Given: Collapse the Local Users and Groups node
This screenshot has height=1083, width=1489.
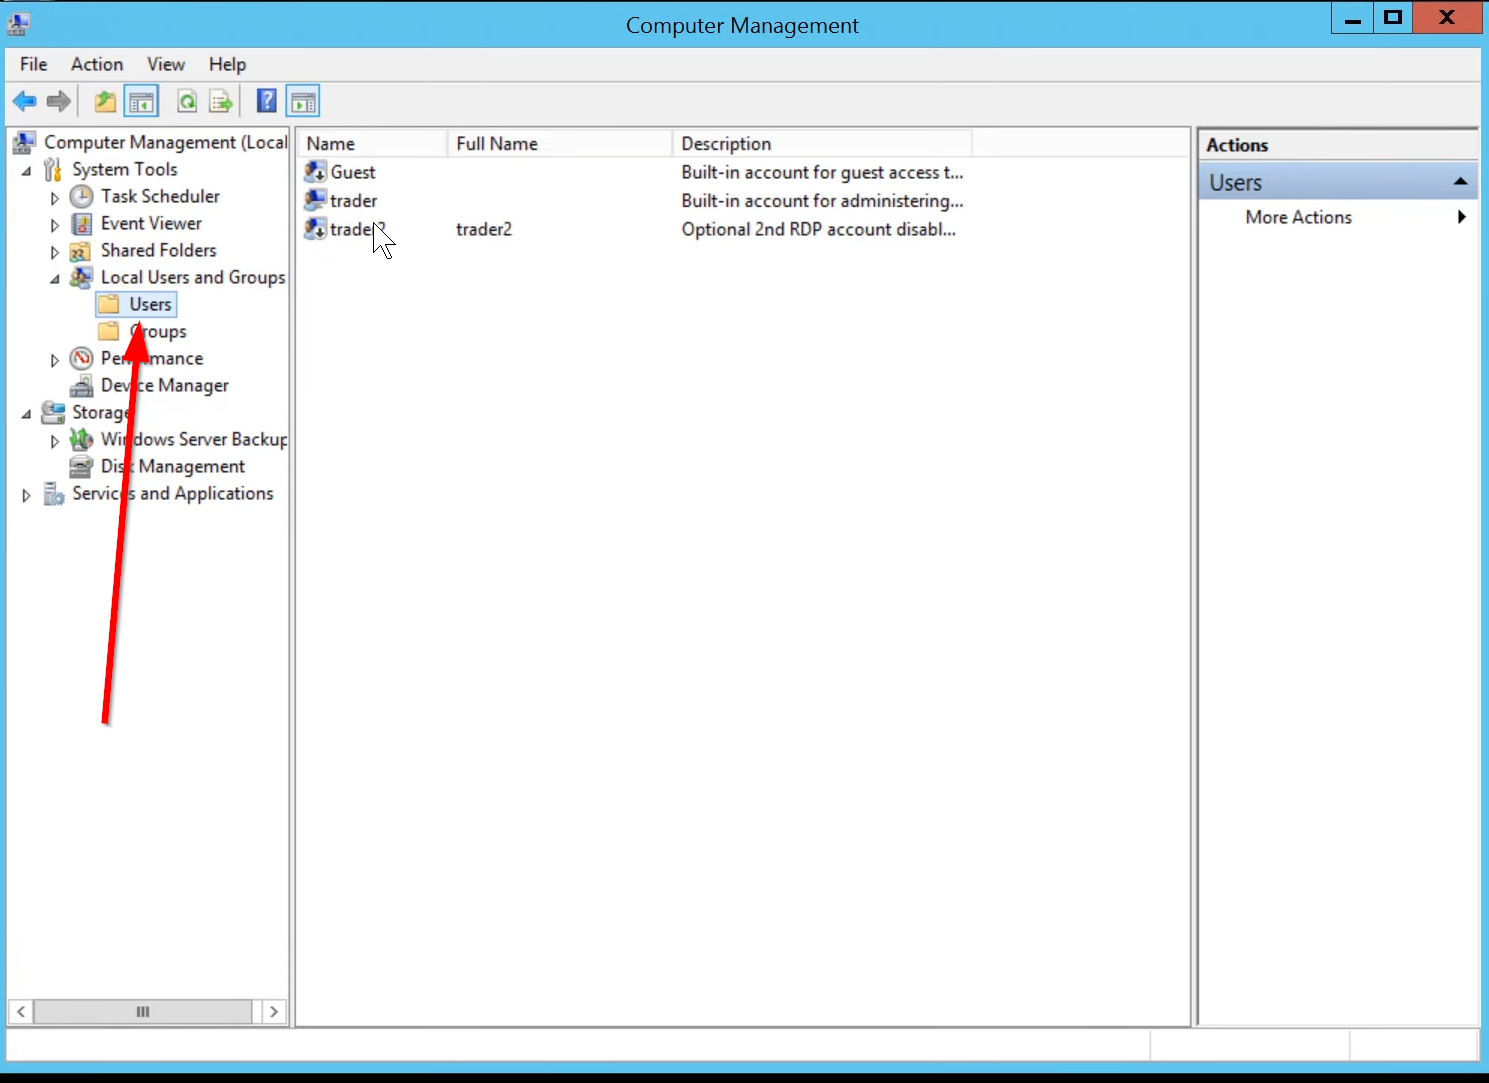Looking at the screenshot, I should [x=55, y=278].
